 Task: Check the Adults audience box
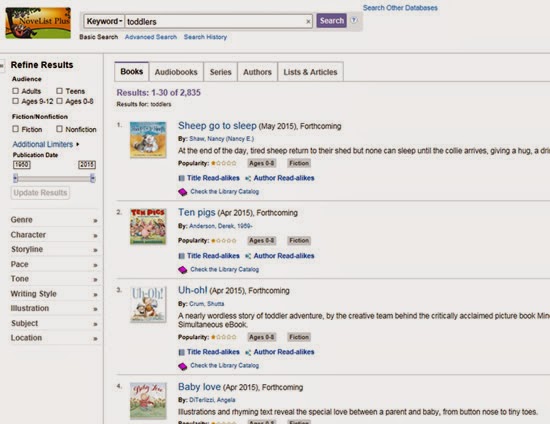tap(15, 91)
